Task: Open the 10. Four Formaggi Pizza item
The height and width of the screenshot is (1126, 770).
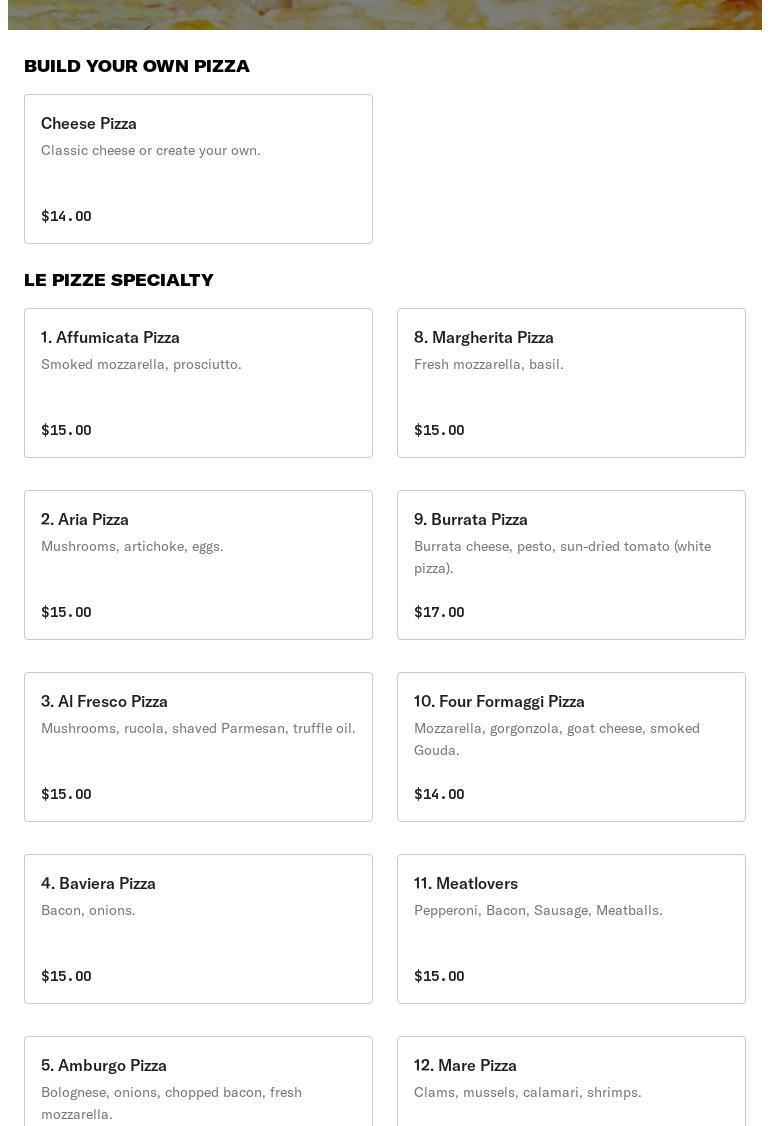Action: tap(571, 747)
